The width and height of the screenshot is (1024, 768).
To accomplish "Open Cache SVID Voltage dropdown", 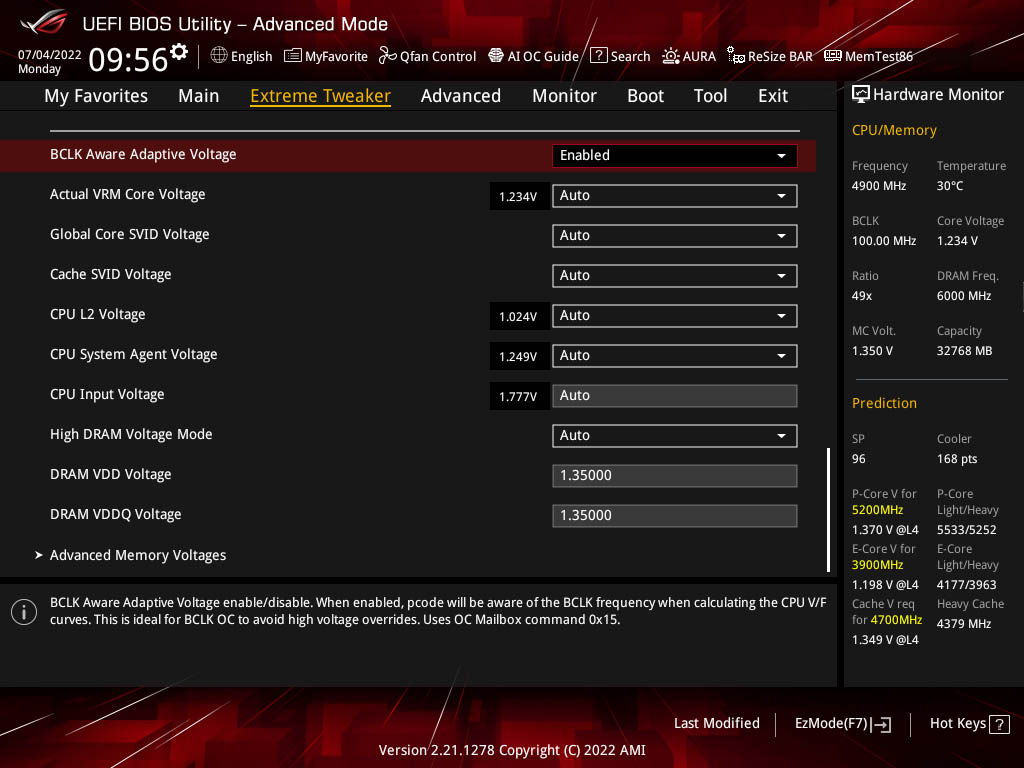I will (x=675, y=276).
